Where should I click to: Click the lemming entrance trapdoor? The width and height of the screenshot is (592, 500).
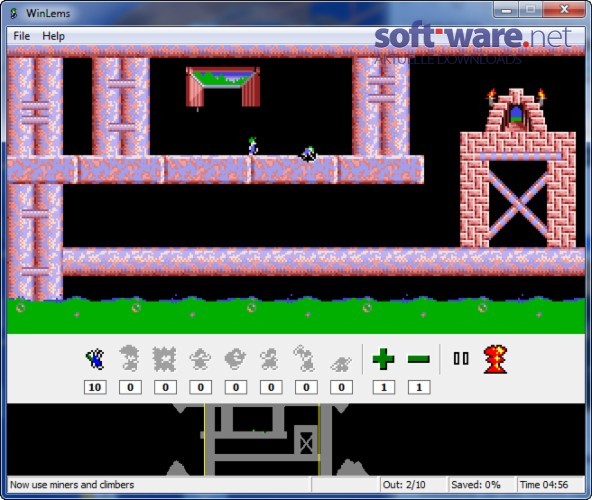point(223,88)
